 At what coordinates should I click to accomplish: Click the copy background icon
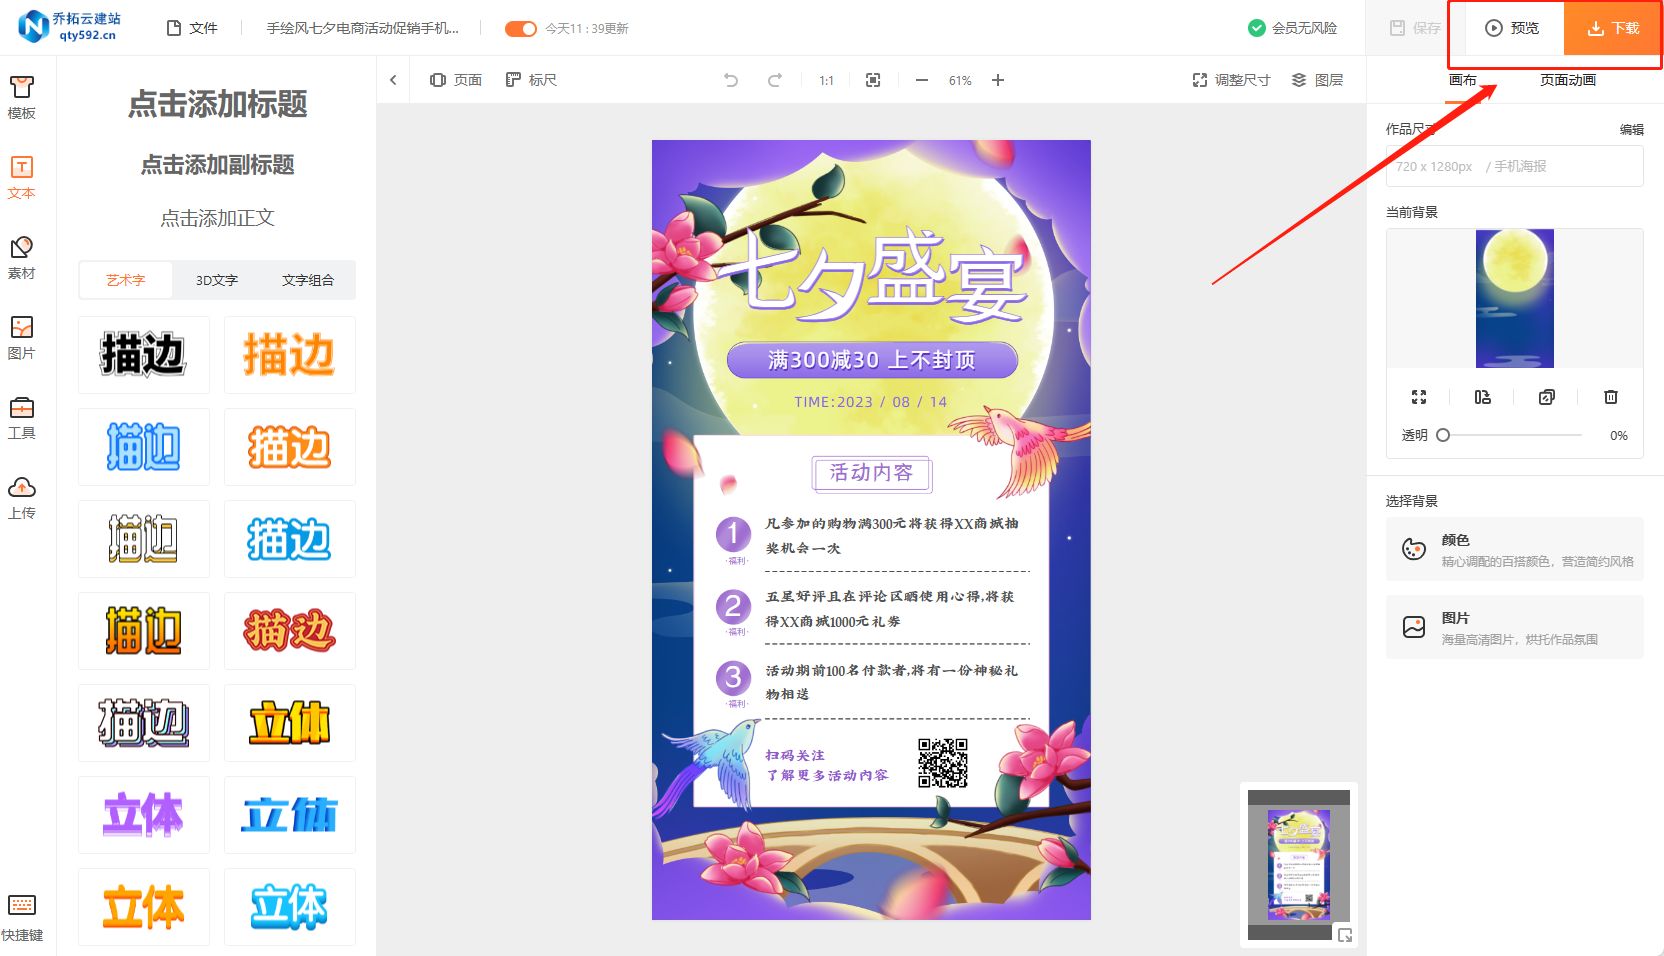pyautogui.click(x=1546, y=397)
